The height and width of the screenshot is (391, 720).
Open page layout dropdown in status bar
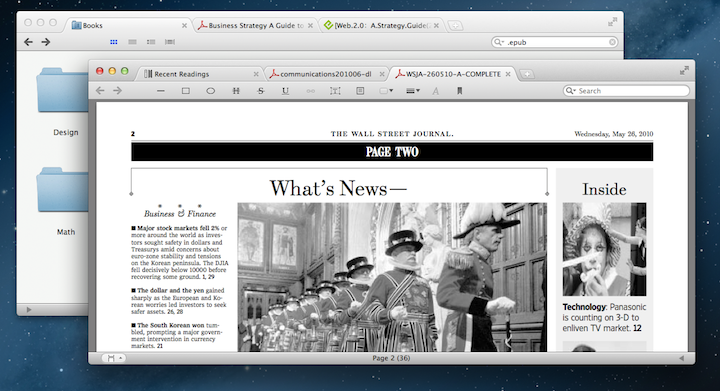coord(113,358)
